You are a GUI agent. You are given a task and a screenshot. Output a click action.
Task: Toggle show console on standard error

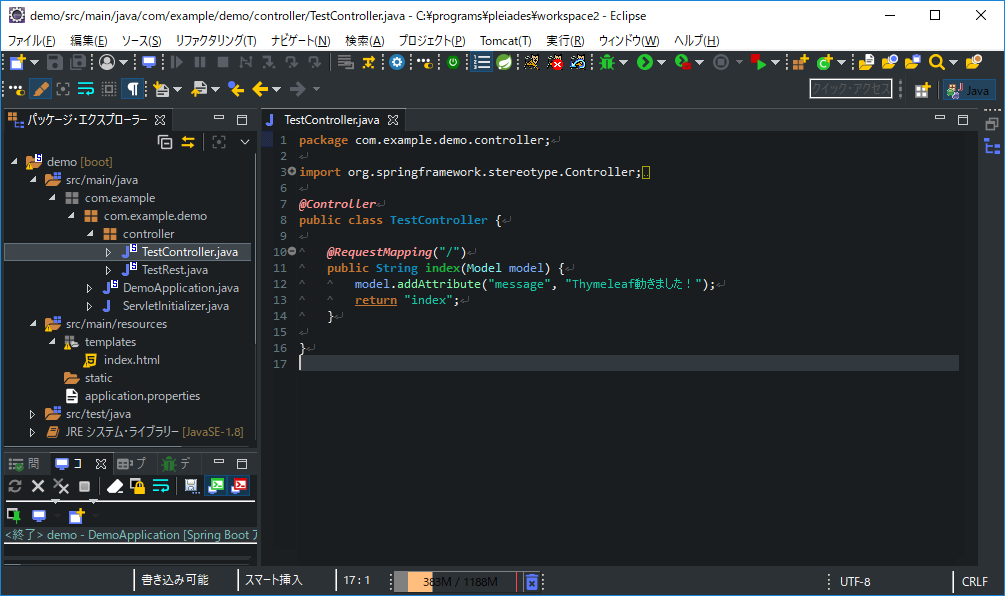point(240,486)
